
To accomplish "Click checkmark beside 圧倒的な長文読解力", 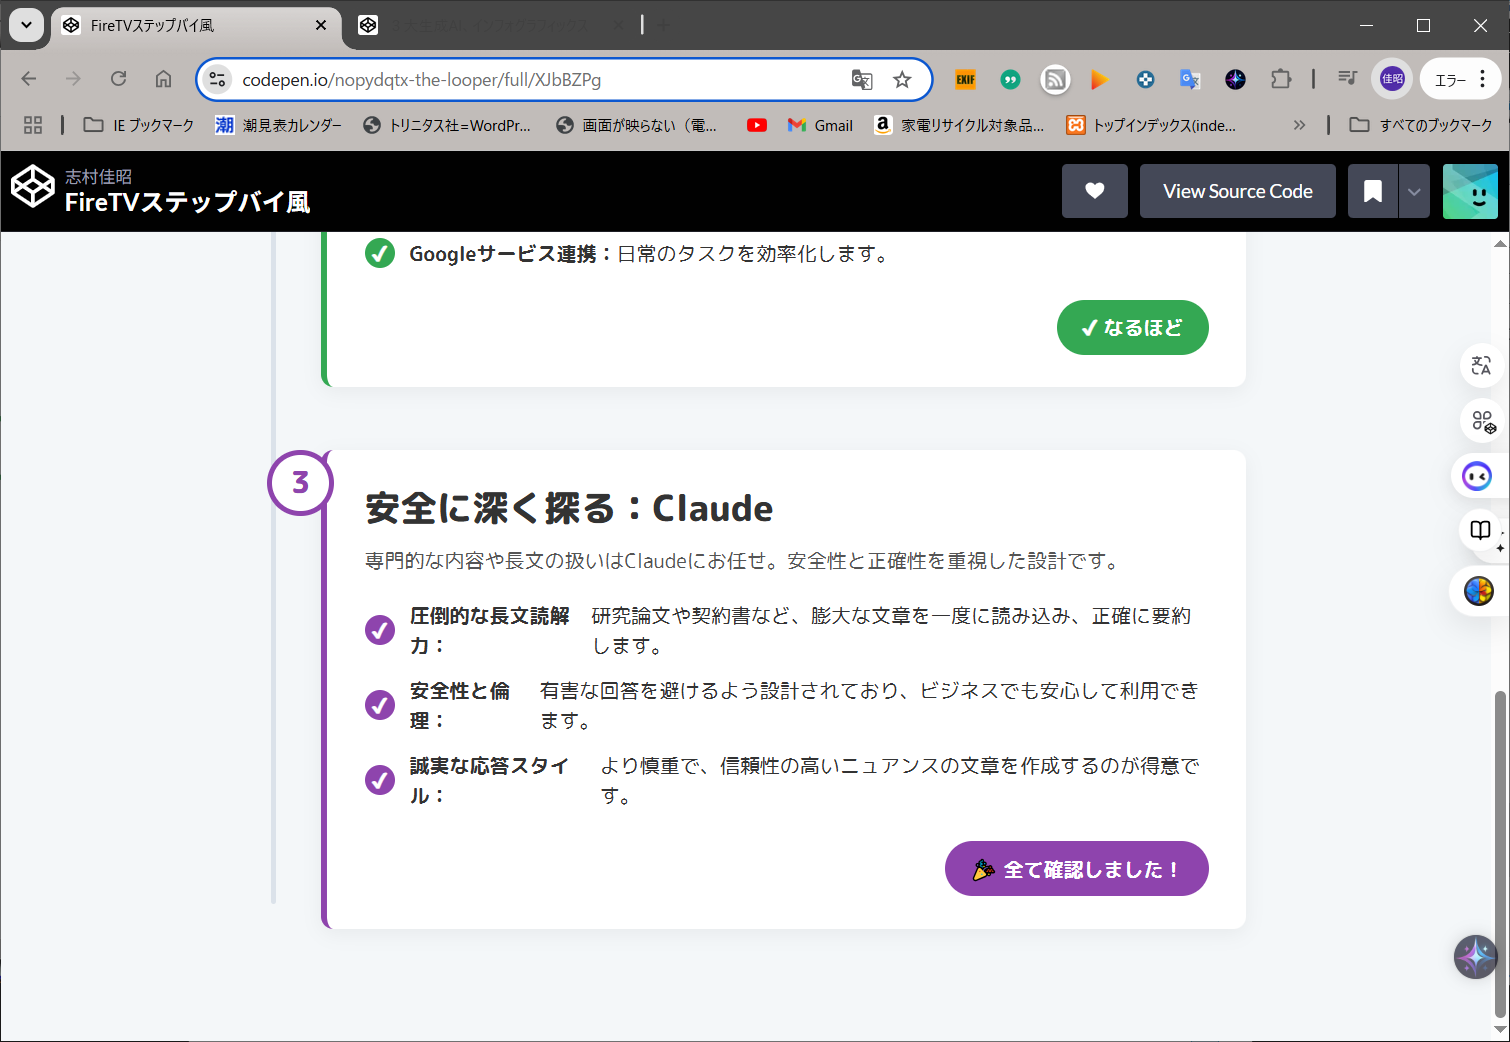I will (x=380, y=630).
